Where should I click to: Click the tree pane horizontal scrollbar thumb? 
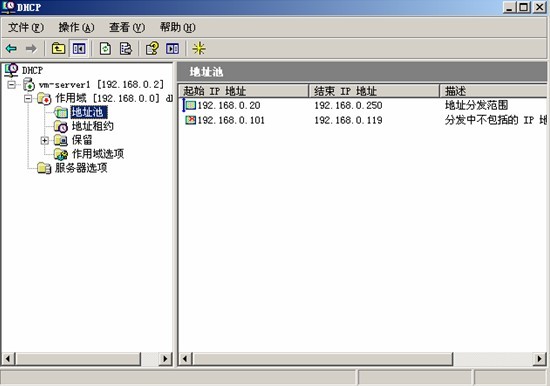pos(78,359)
